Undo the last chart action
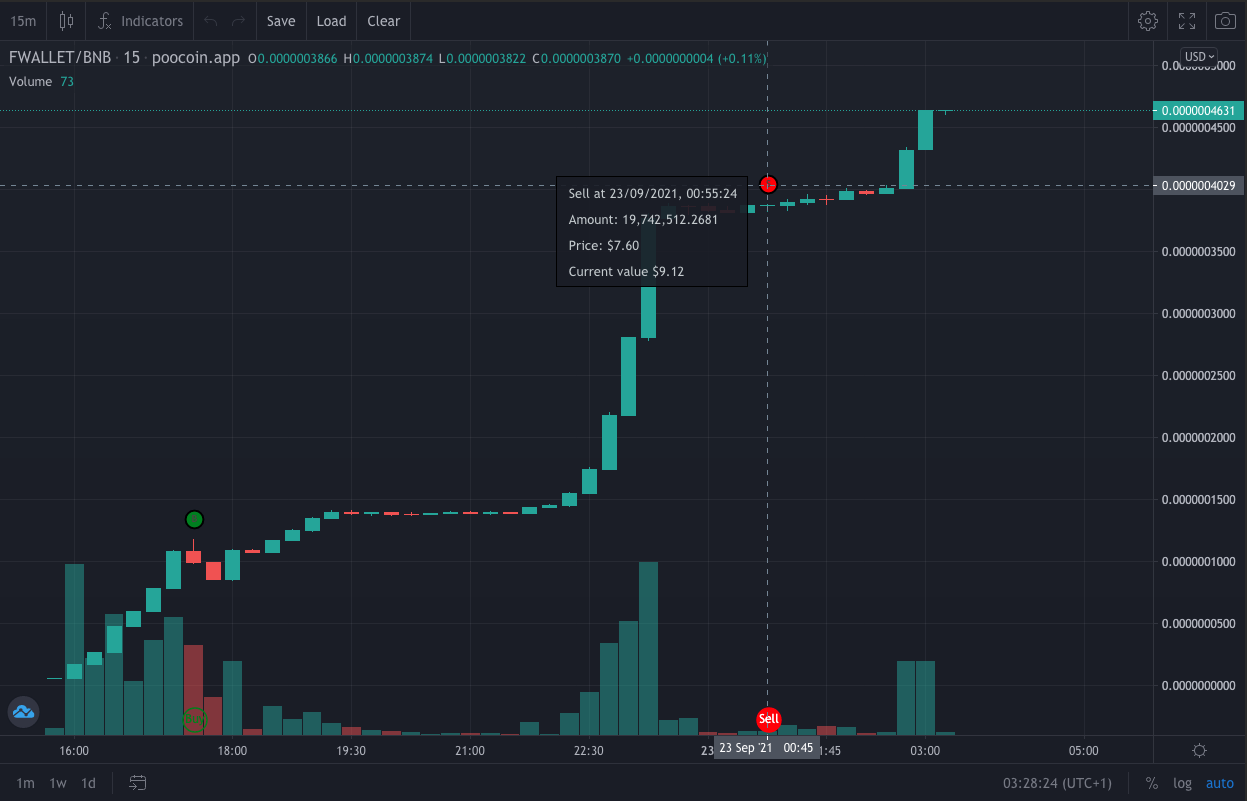Screen dimensions: 1247x801 point(210,20)
